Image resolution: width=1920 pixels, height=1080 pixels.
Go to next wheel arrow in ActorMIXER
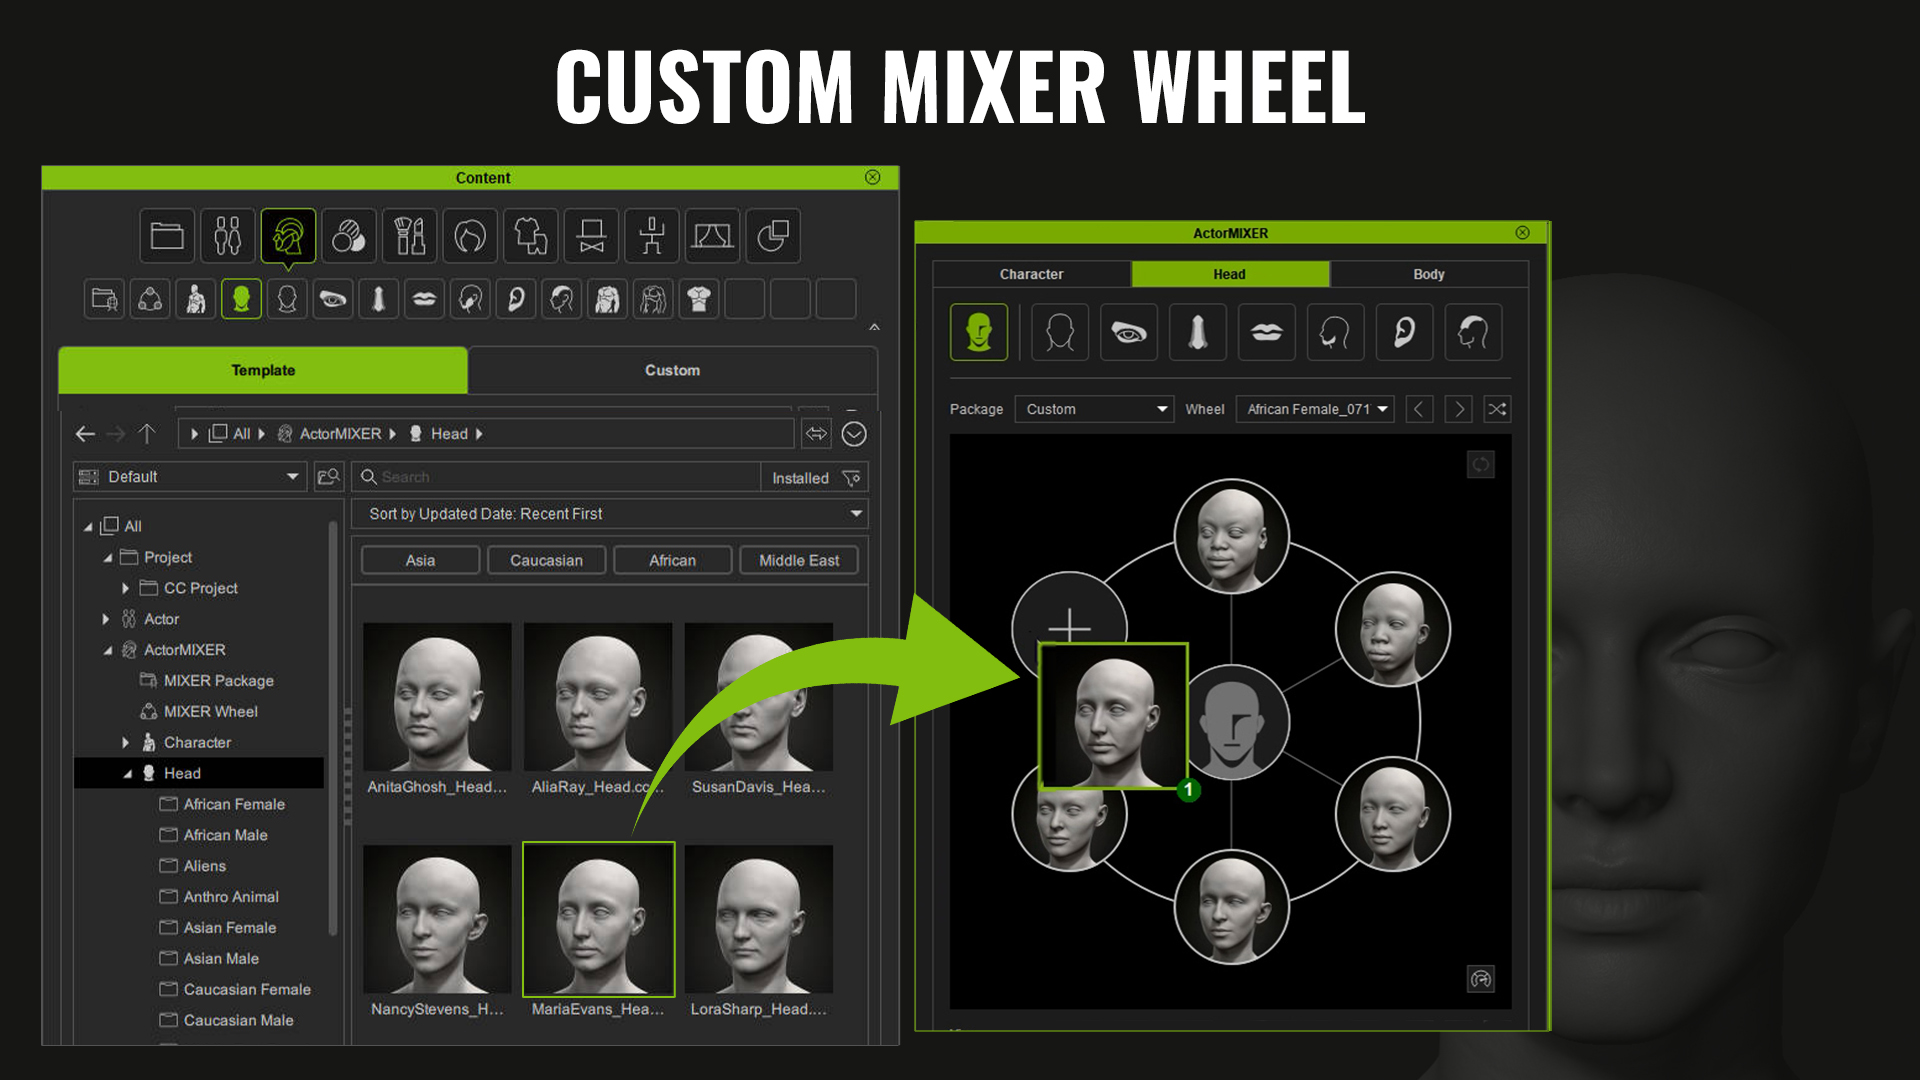[x=1458, y=409]
